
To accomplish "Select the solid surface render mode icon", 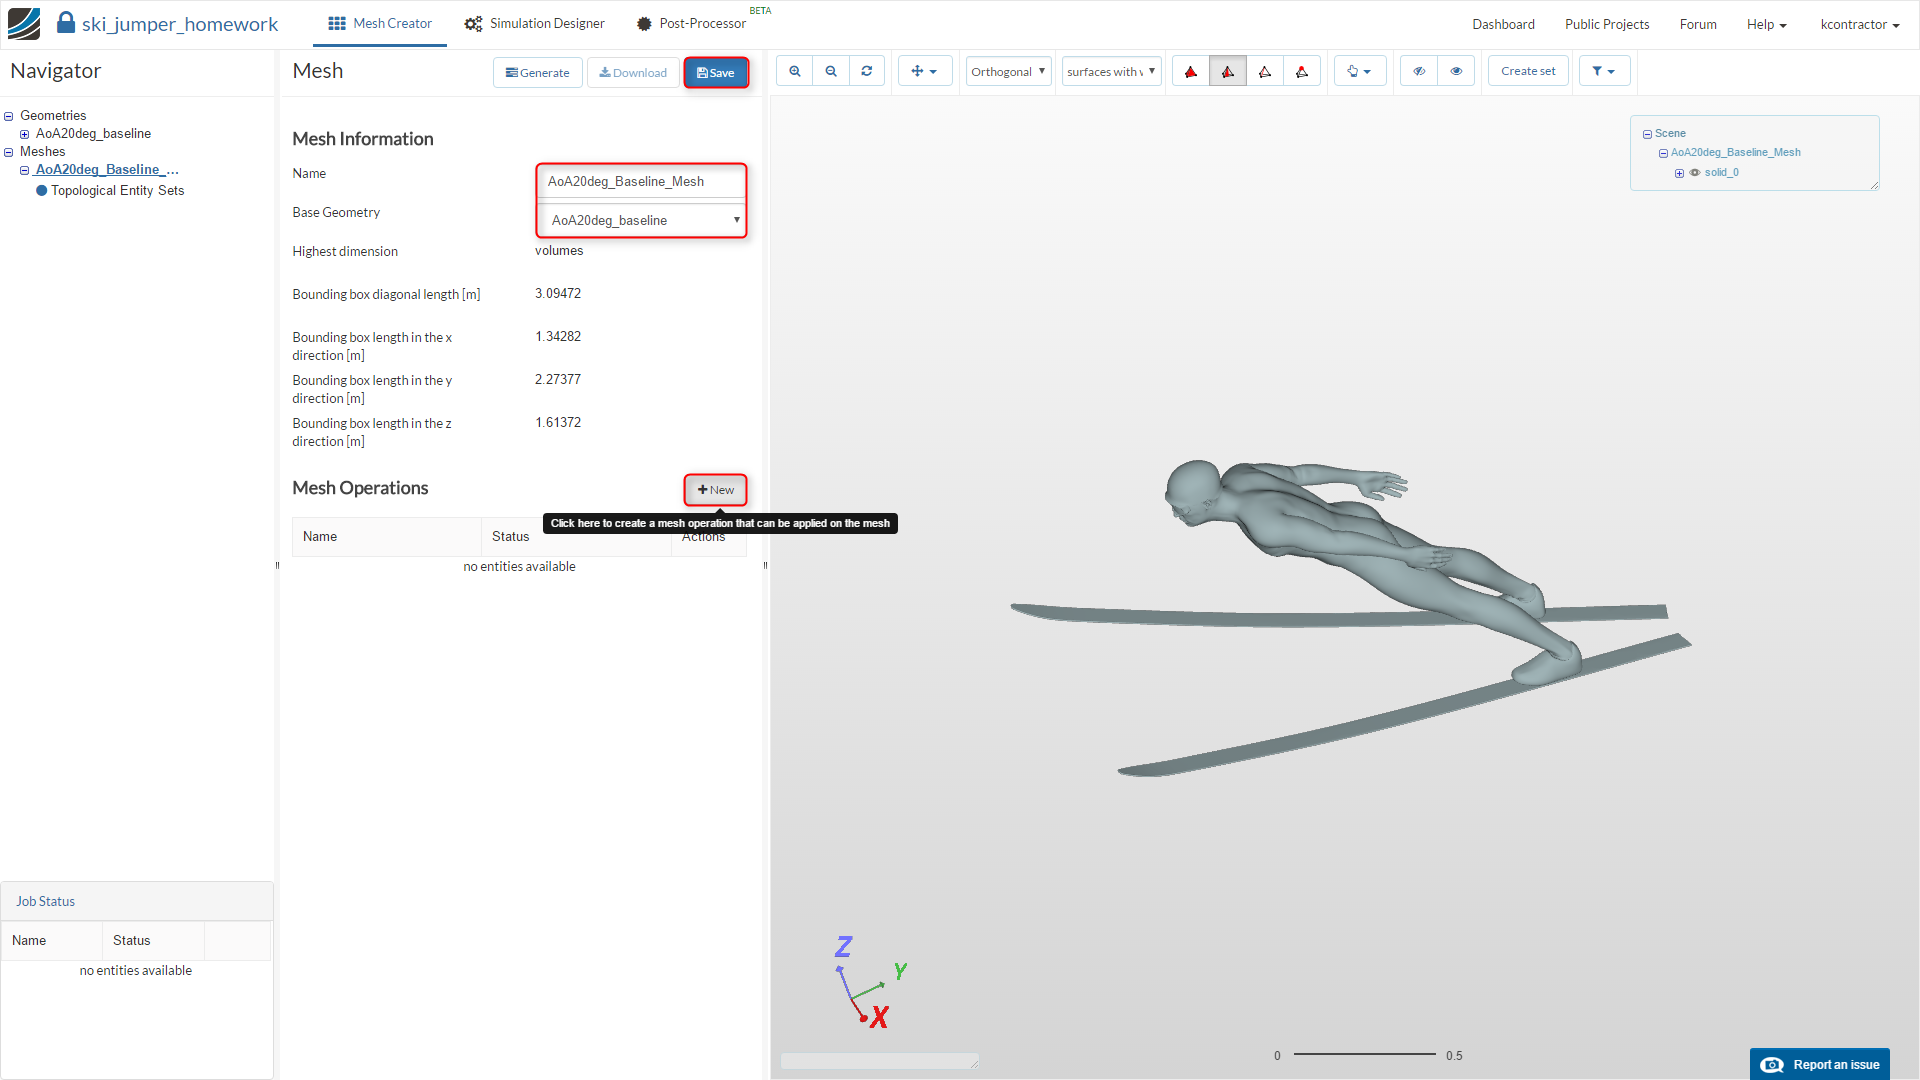I will [1191, 71].
